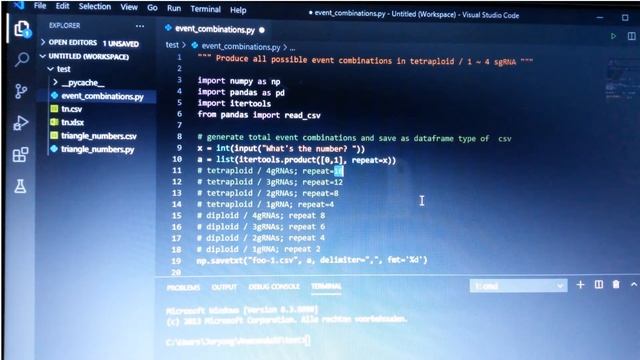
Task: Open the Search view icon
Action: point(22,60)
